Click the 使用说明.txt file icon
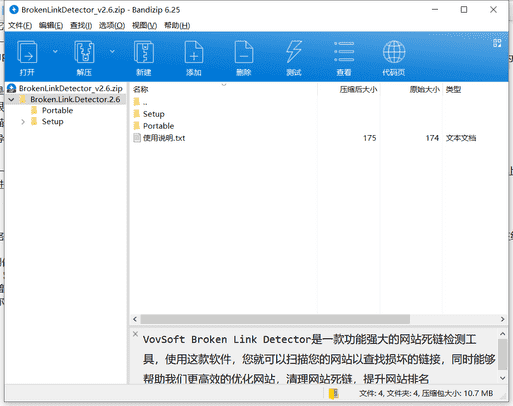 (x=137, y=138)
